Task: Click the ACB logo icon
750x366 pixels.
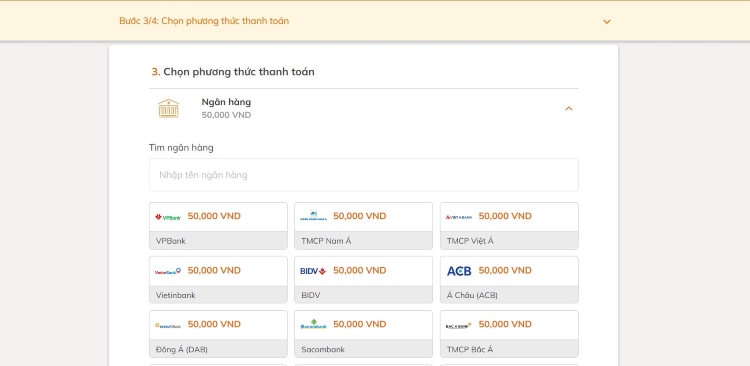Action: pos(459,271)
